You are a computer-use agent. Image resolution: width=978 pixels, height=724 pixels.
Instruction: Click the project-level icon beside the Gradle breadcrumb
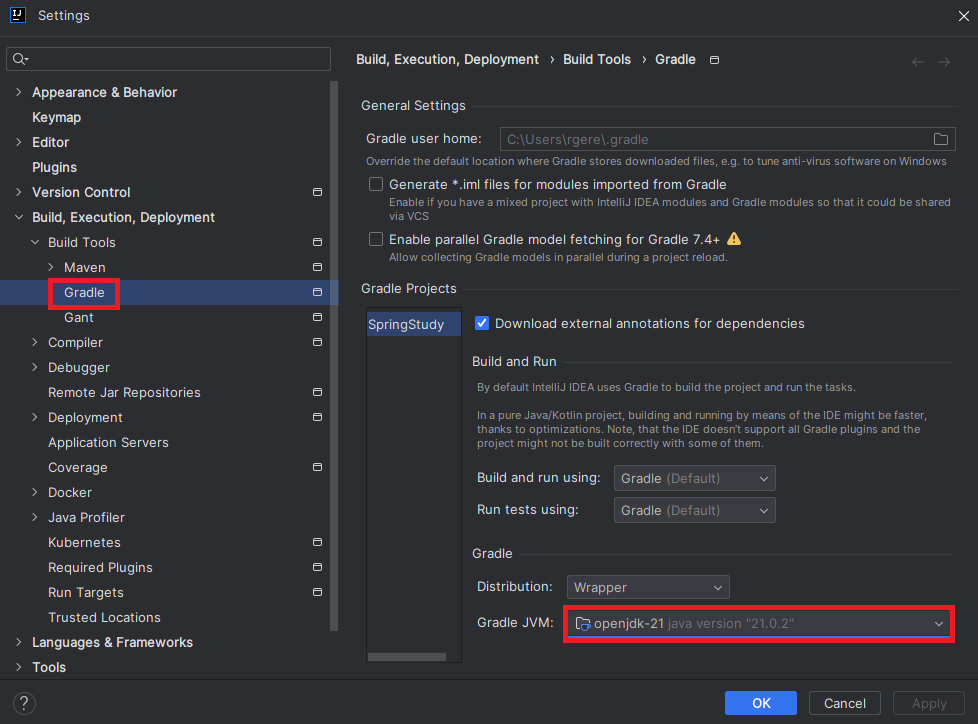pyautogui.click(x=715, y=60)
